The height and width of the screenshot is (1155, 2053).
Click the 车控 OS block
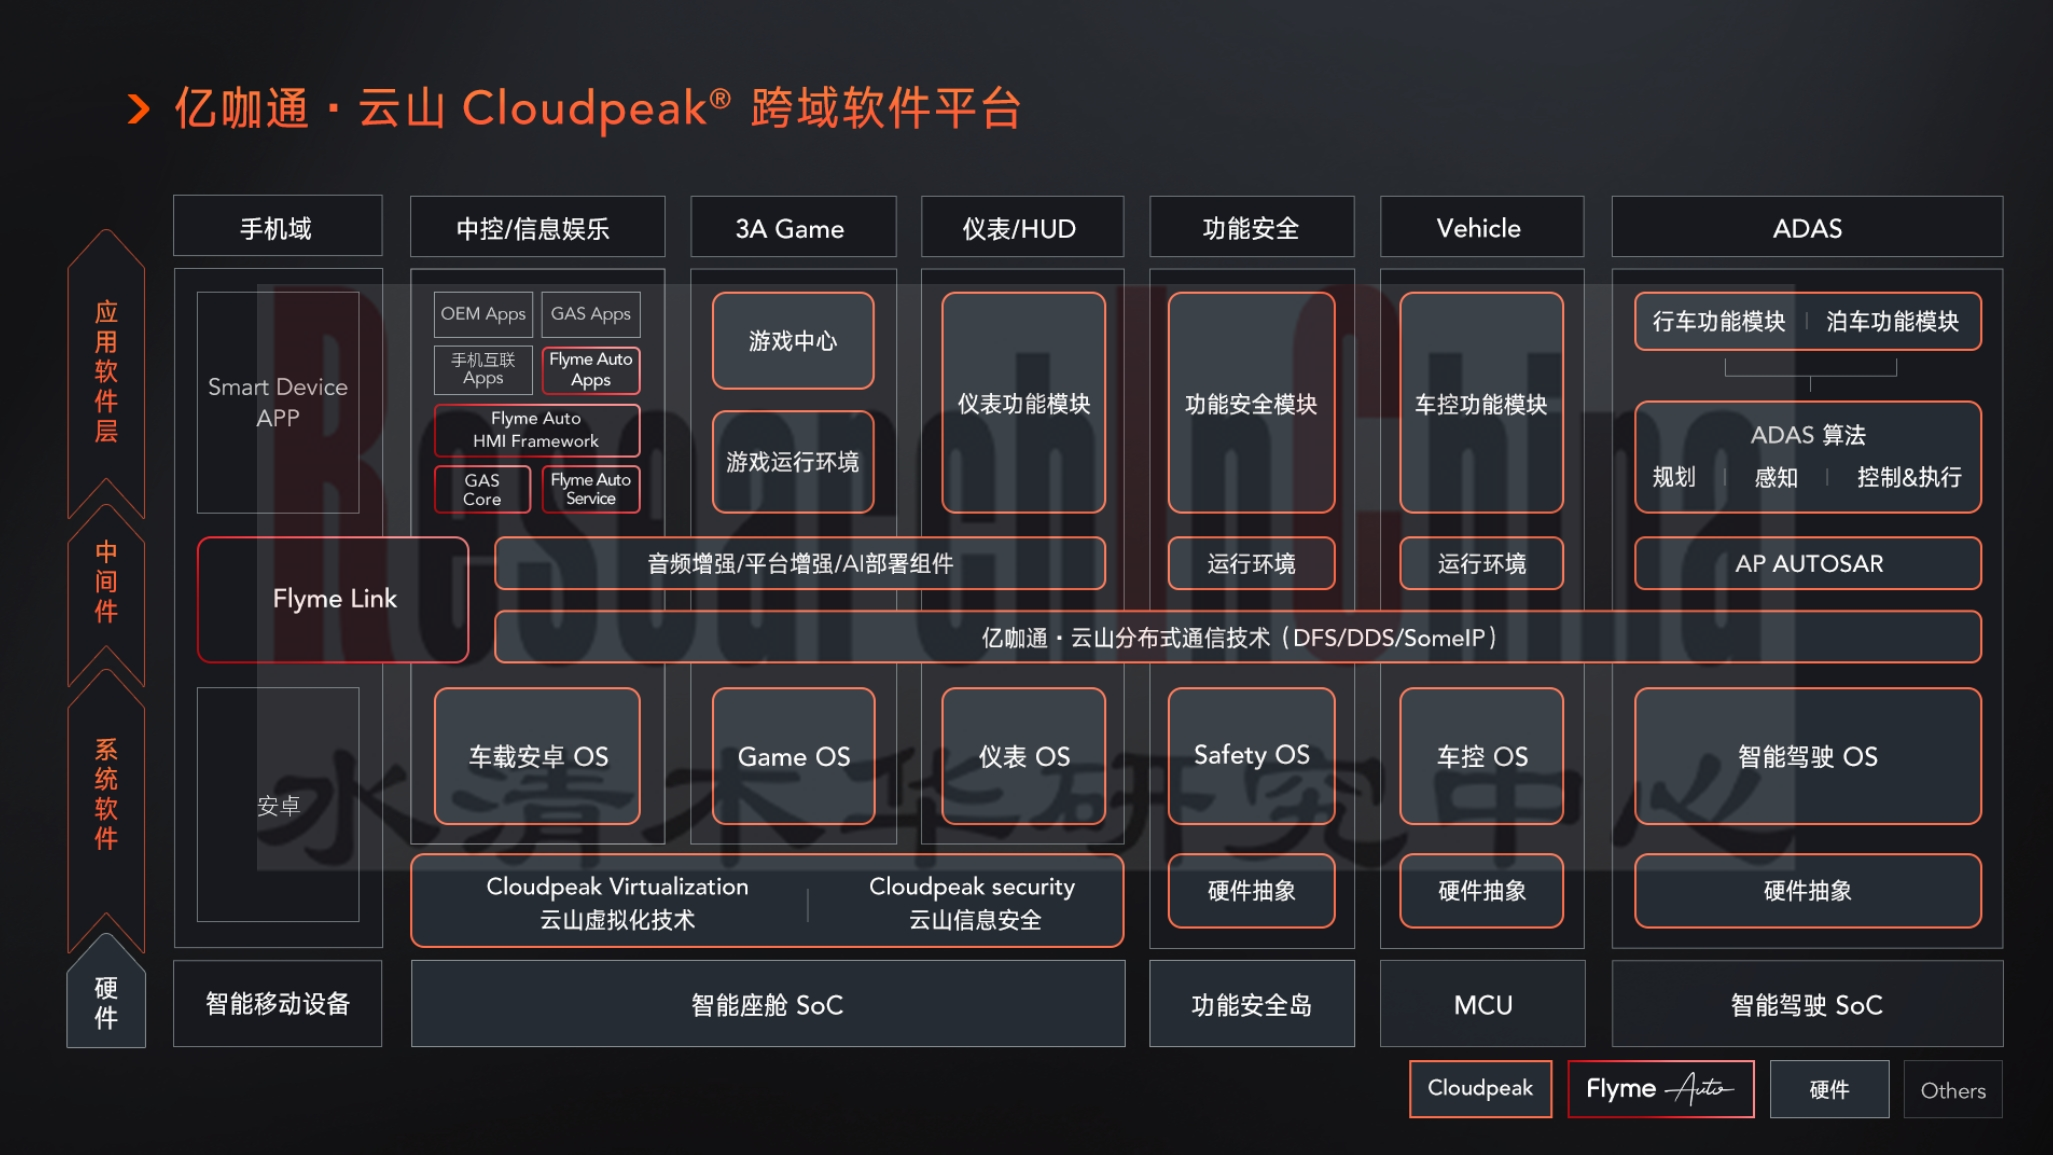[x=1481, y=756]
